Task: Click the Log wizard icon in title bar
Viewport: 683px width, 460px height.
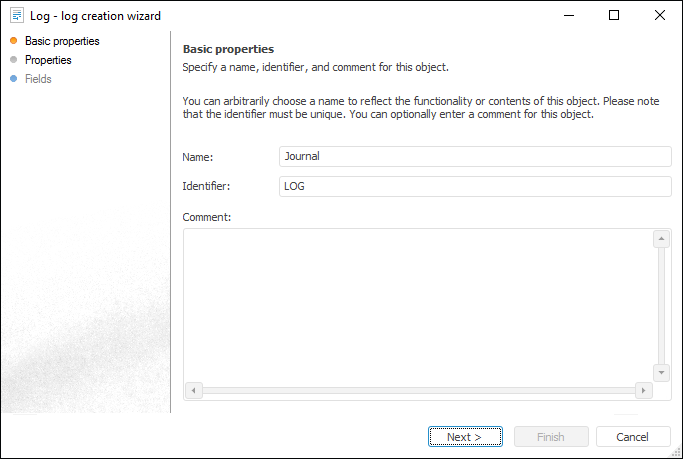Action: (16, 16)
